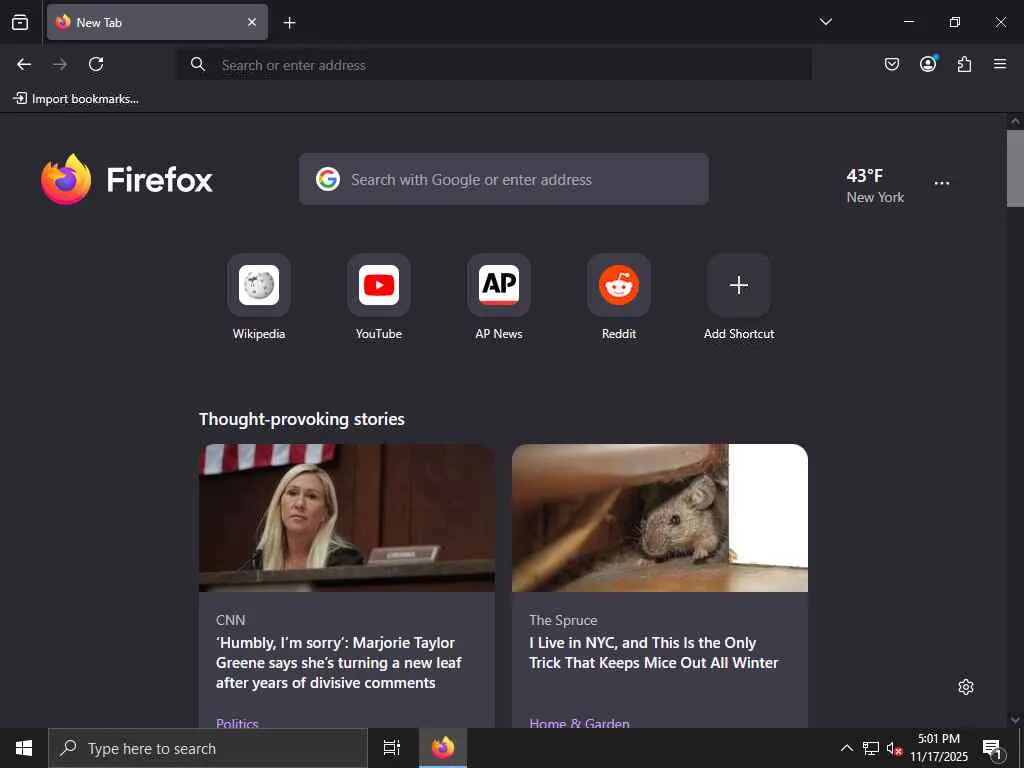
Task: Close the New Tab tab
Action: point(252,22)
